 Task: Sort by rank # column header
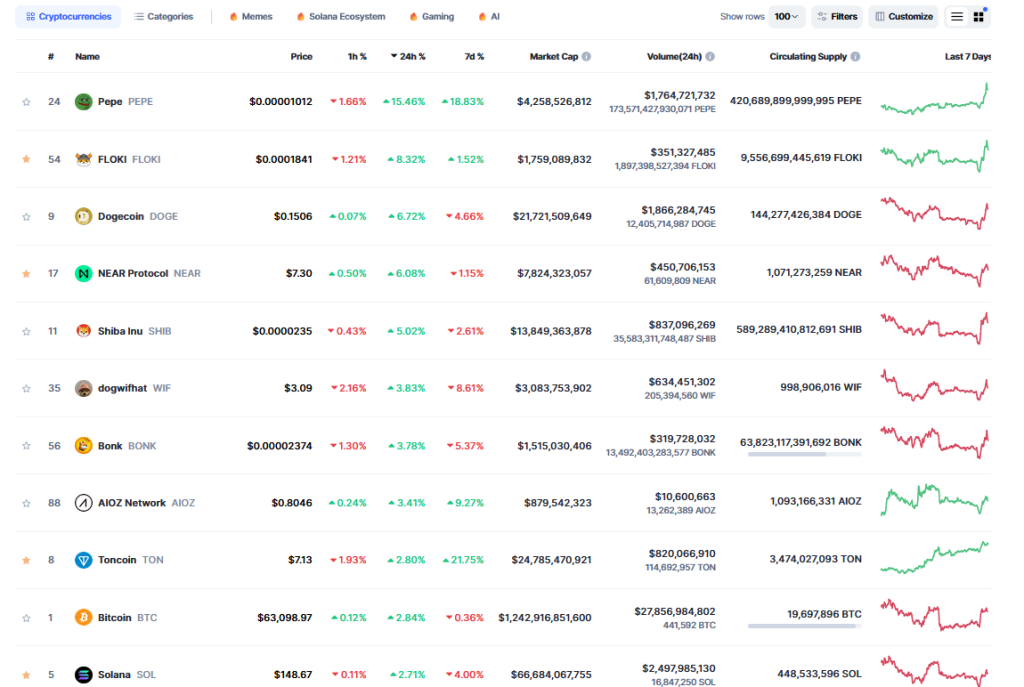(51, 57)
